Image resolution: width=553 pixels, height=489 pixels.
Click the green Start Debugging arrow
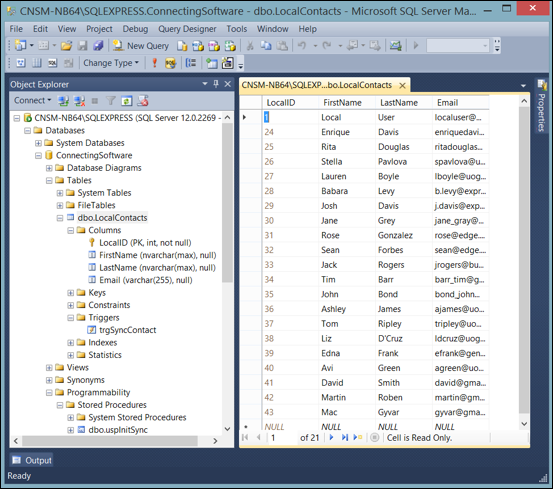click(x=416, y=45)
